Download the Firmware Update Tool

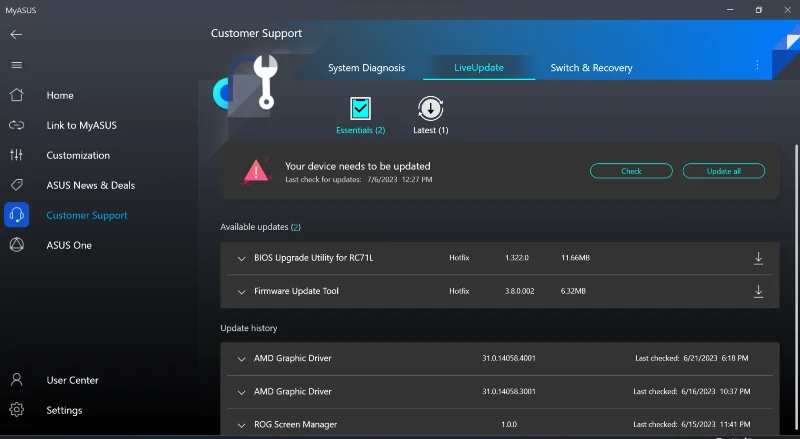[758, 291]
